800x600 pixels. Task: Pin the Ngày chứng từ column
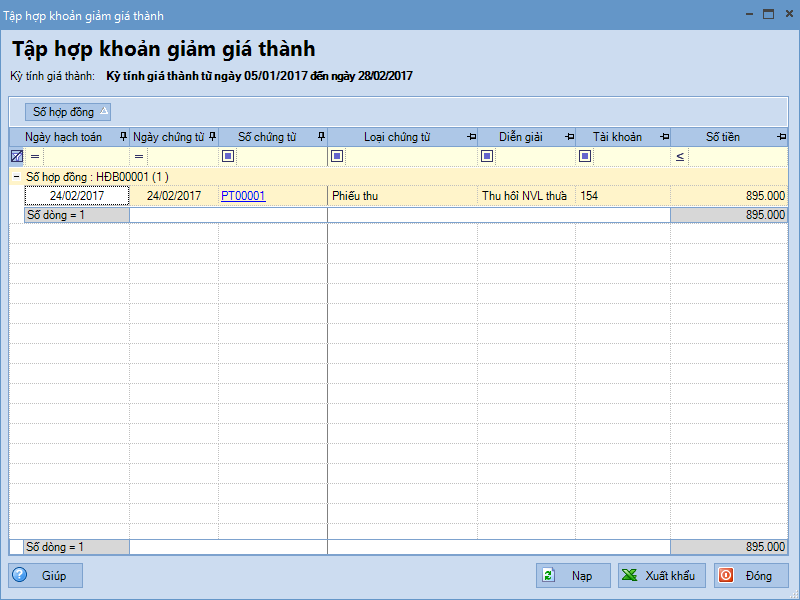pyautogui.click(x=212, y=137)
